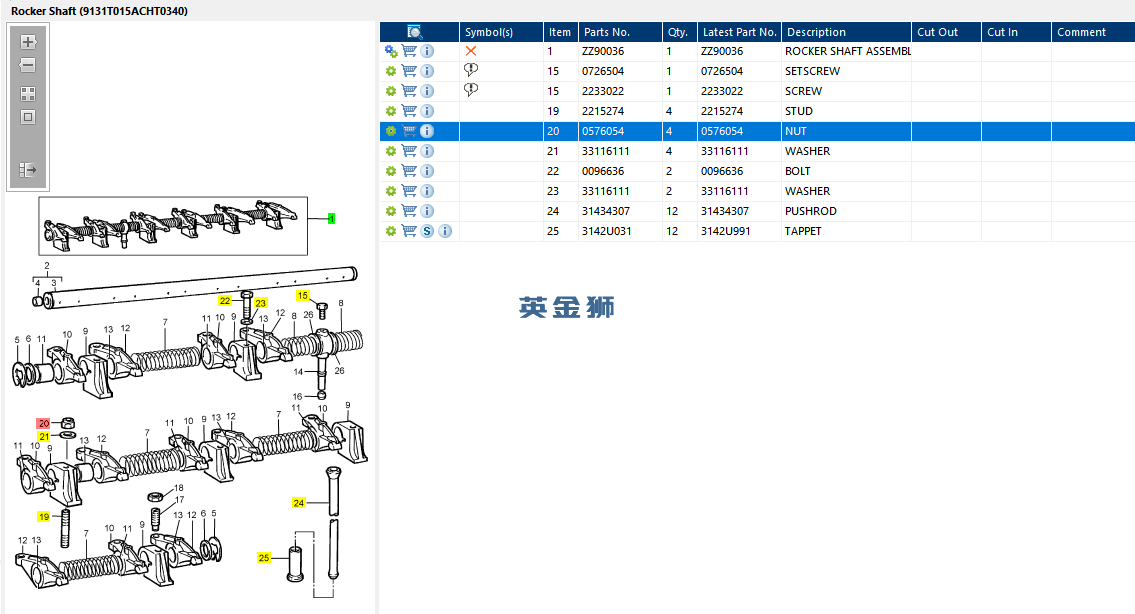
Task: Click green gear icon on STUD row
Action: coord(391,112)
